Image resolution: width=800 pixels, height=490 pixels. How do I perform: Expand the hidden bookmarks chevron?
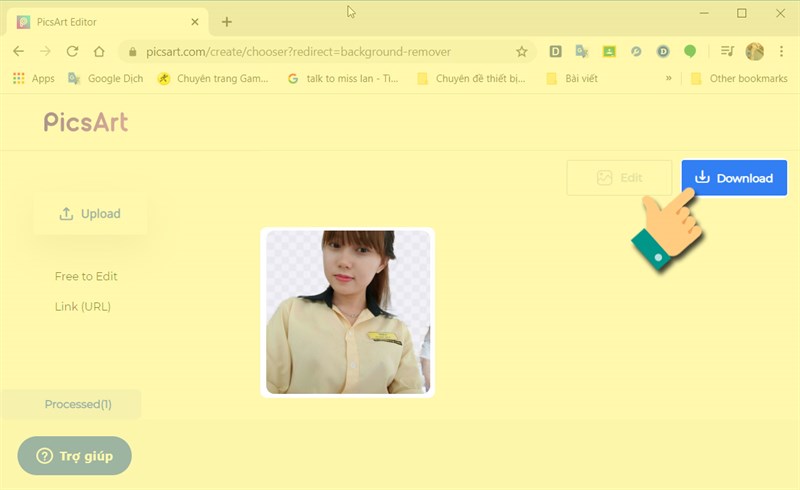click(668, 78)
